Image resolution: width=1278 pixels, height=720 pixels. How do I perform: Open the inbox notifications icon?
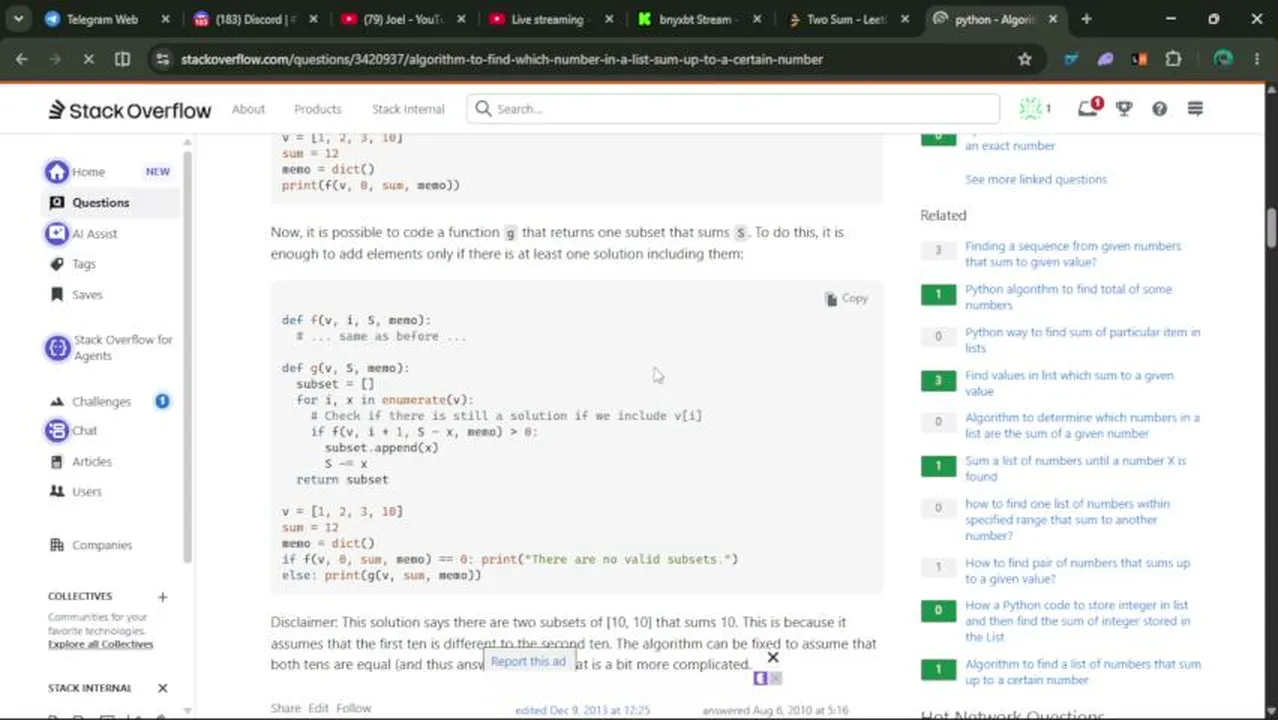tap(1088, 108)
